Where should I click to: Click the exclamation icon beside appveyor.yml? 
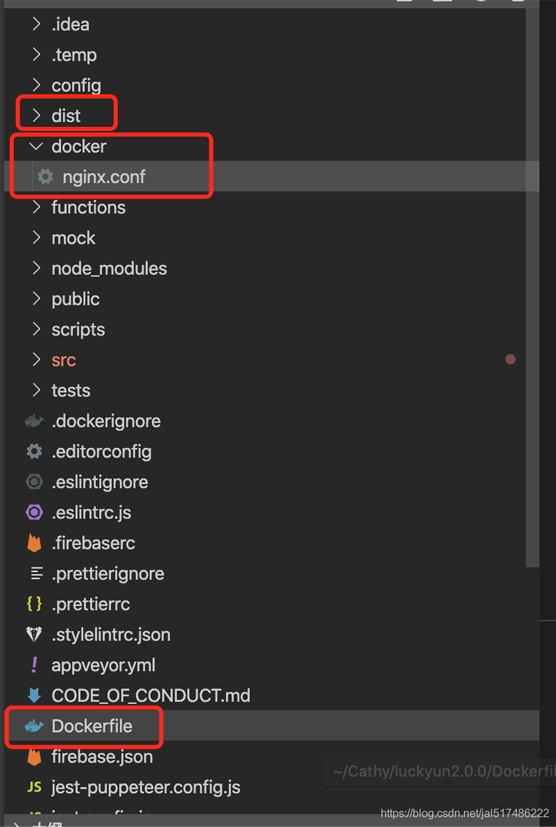coord(34,665)
